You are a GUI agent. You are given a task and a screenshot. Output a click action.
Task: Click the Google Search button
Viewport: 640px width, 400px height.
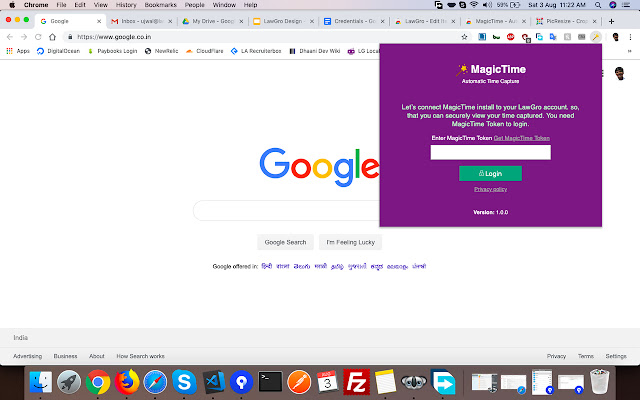click(x=285, y=242)
